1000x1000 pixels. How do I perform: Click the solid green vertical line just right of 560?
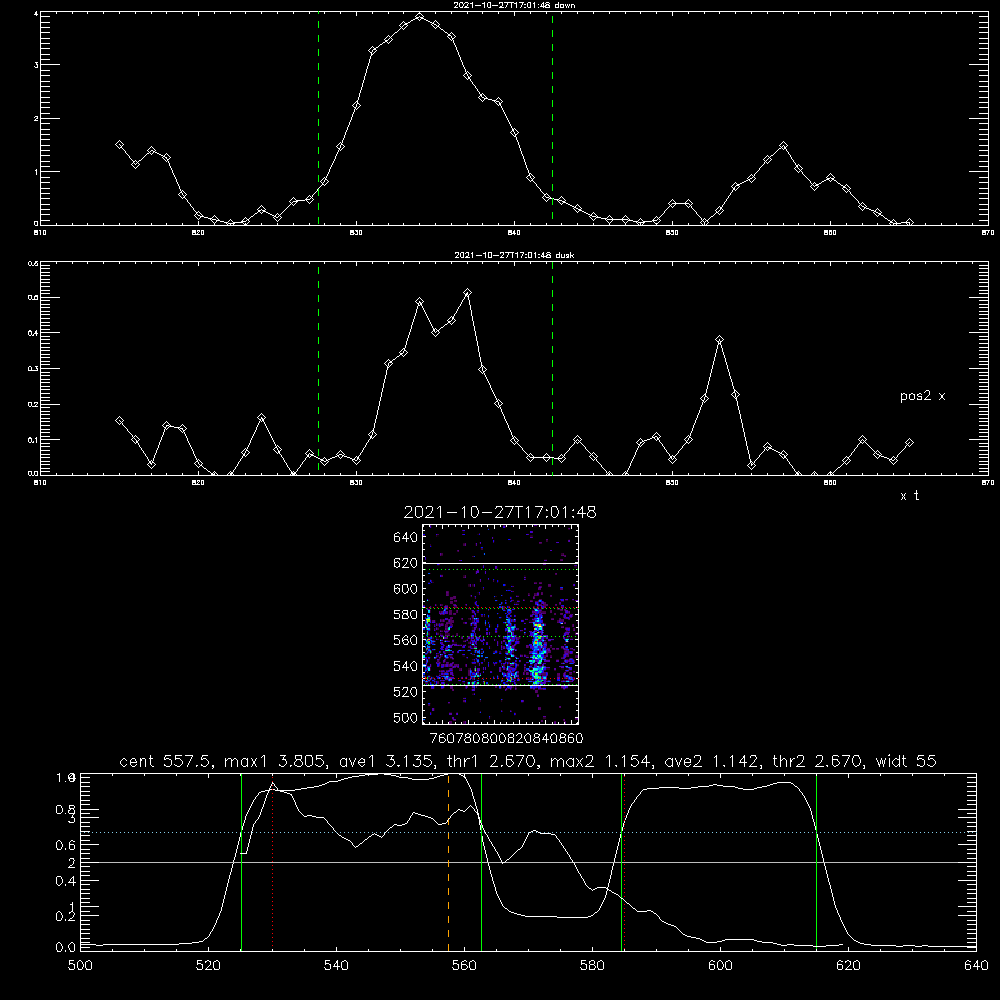coord(482,861)
